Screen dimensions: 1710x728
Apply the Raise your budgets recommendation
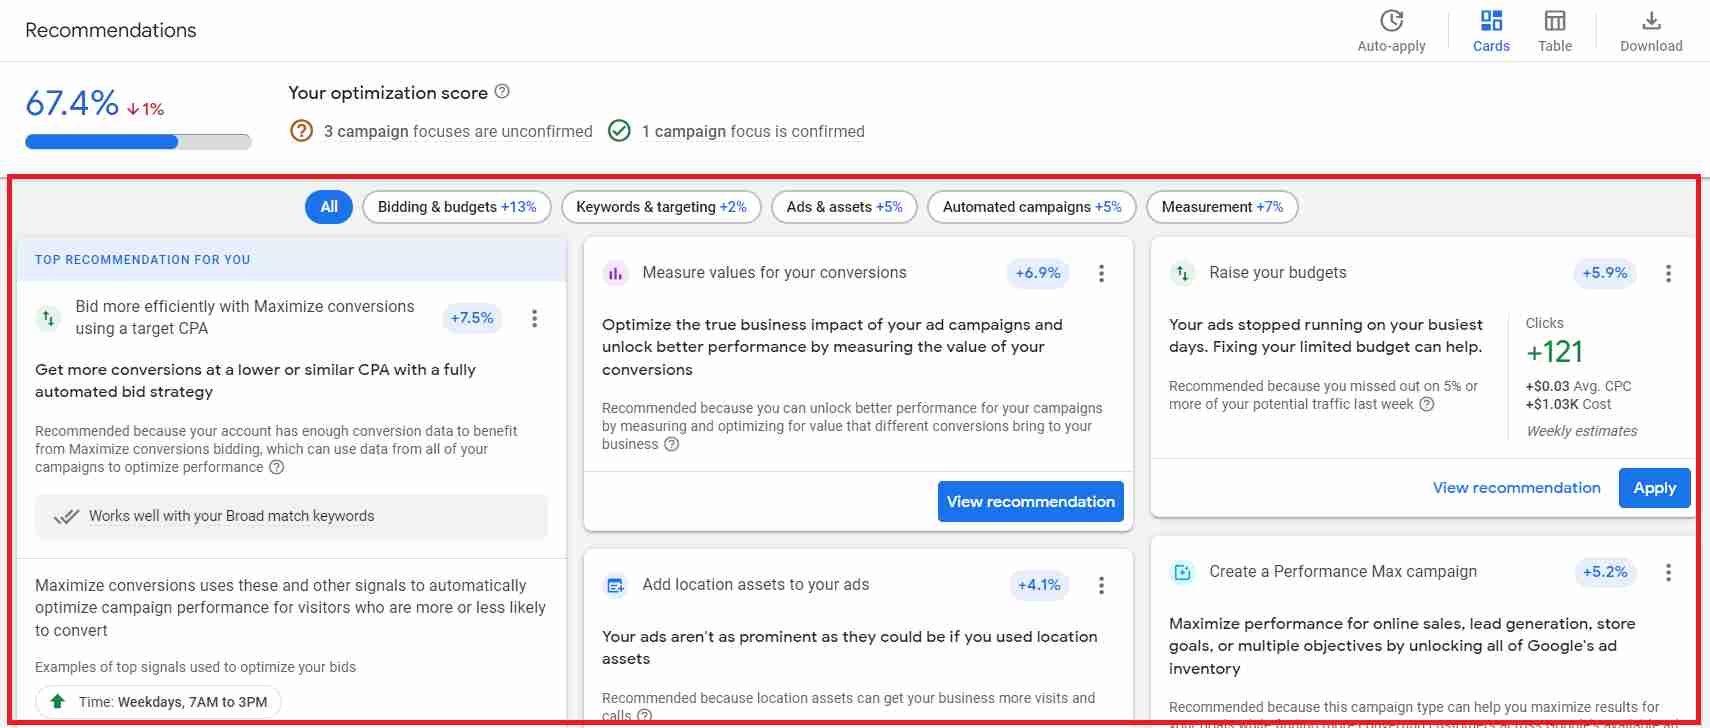pyautogui.click(x=1655, y=488)
